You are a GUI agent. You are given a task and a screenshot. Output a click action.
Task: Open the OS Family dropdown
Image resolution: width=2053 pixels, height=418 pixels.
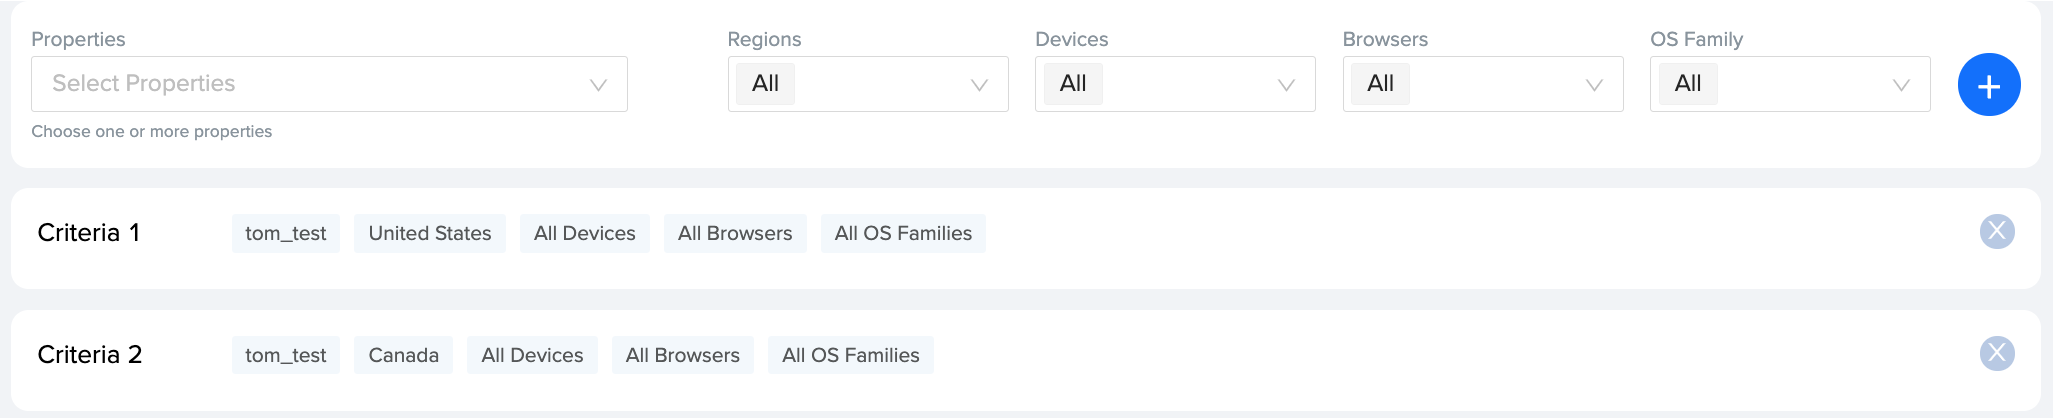coord(1790,84)
